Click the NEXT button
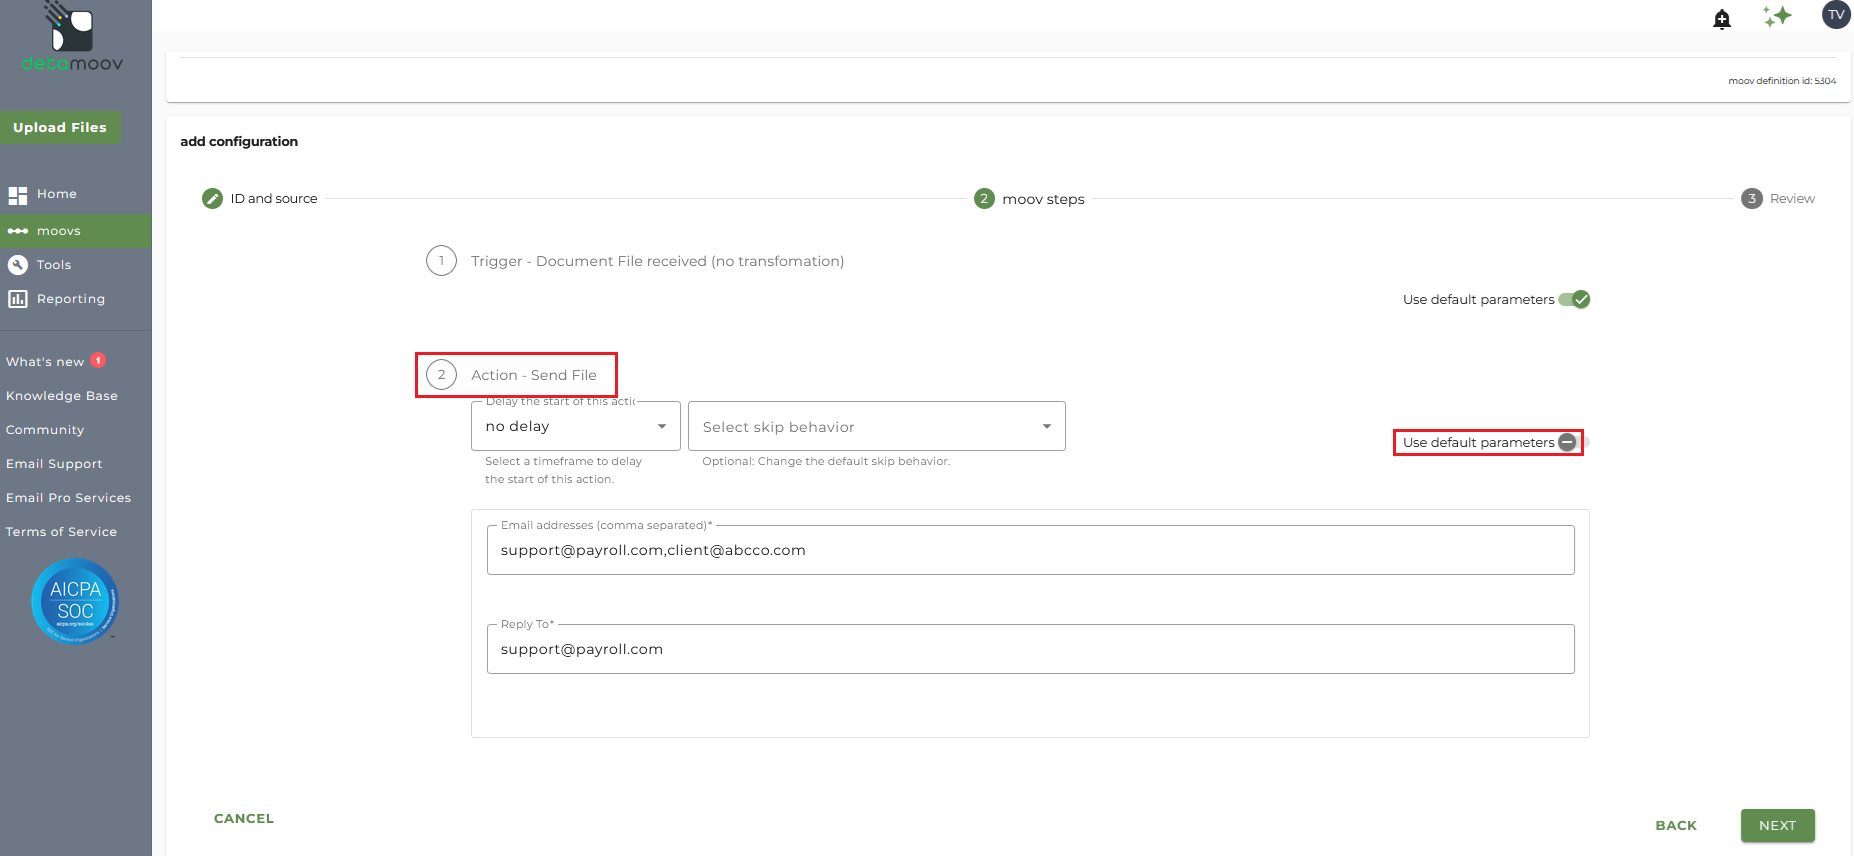Screen dimensions: 1854x856 [1778, 825]
